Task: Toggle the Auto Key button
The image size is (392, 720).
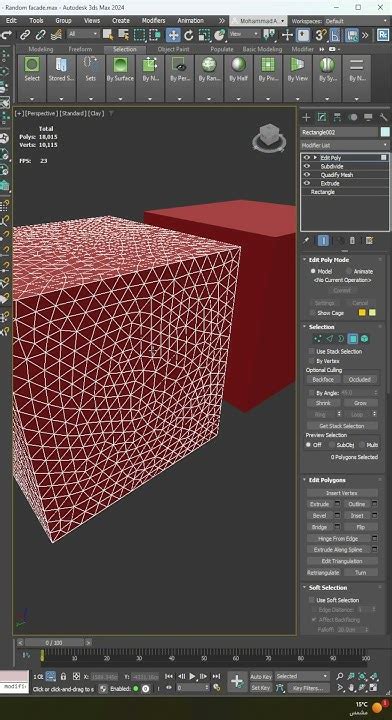Action: [261, 676]
